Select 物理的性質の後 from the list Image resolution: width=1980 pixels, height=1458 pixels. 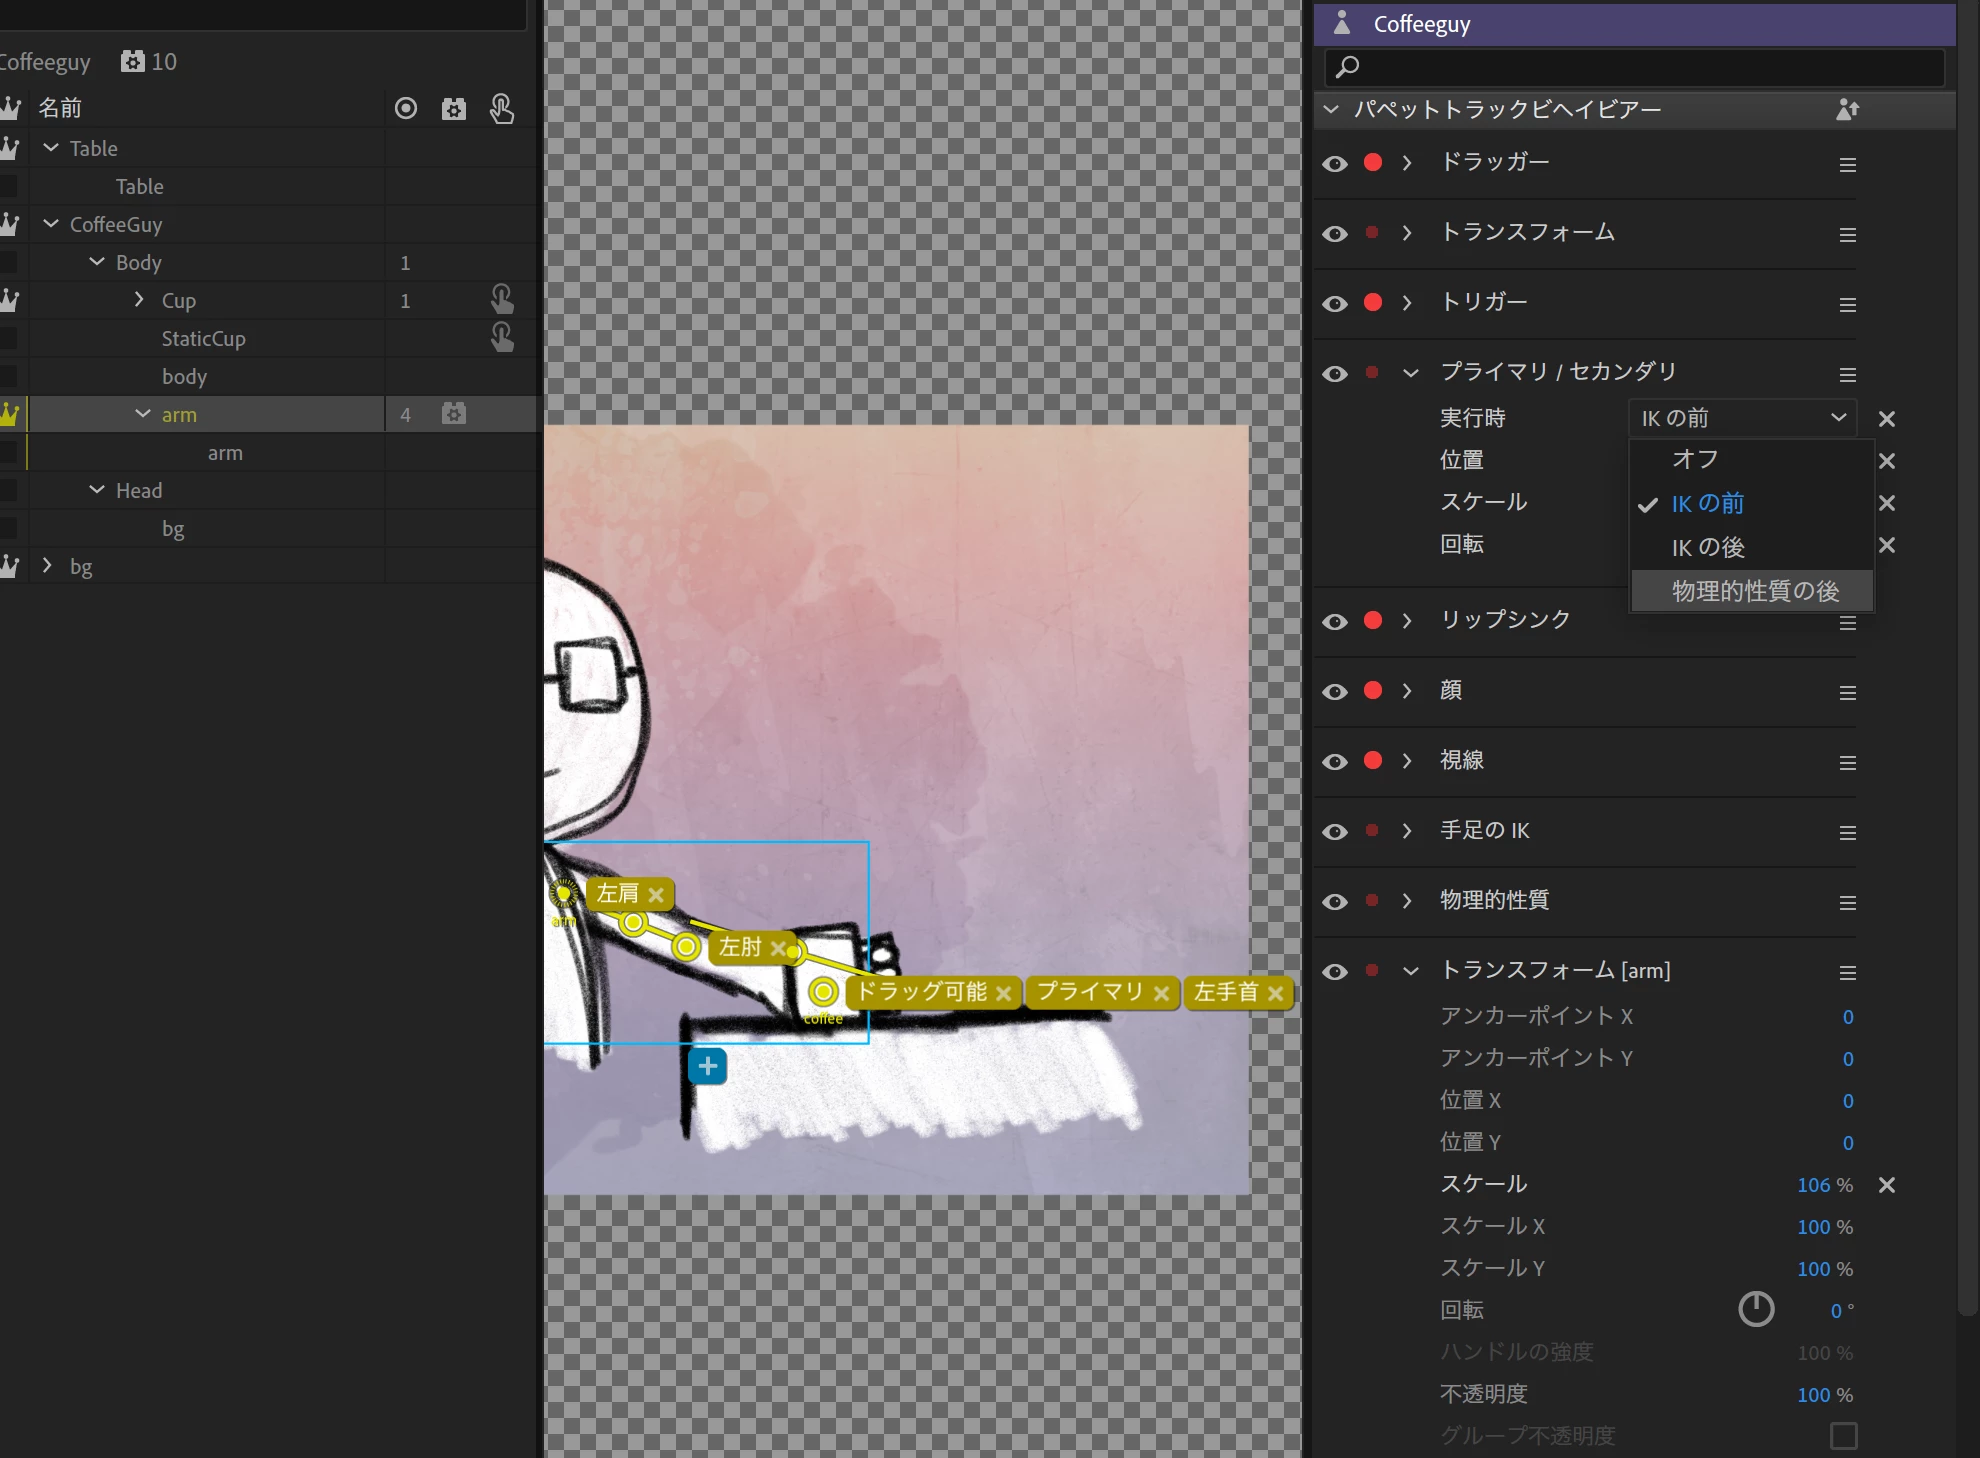pos(1755,591)
